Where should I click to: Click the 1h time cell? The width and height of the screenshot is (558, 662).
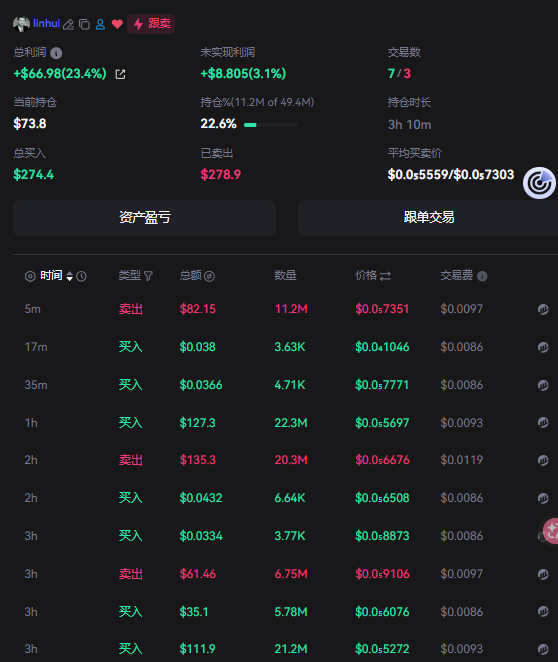coord(31,423)
